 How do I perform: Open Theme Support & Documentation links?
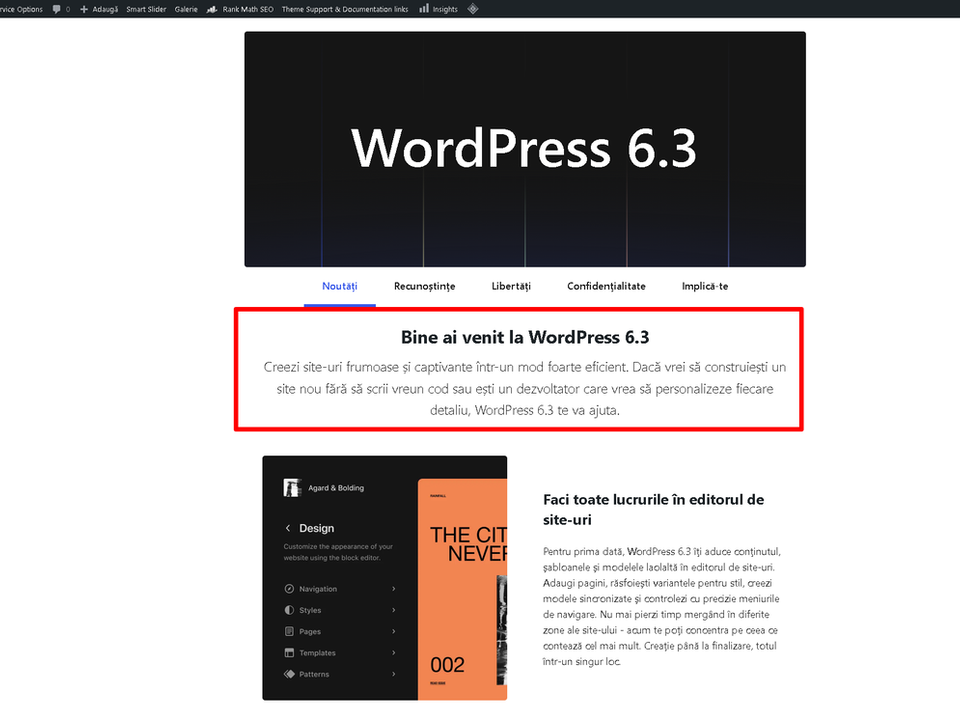coord(345,9)
